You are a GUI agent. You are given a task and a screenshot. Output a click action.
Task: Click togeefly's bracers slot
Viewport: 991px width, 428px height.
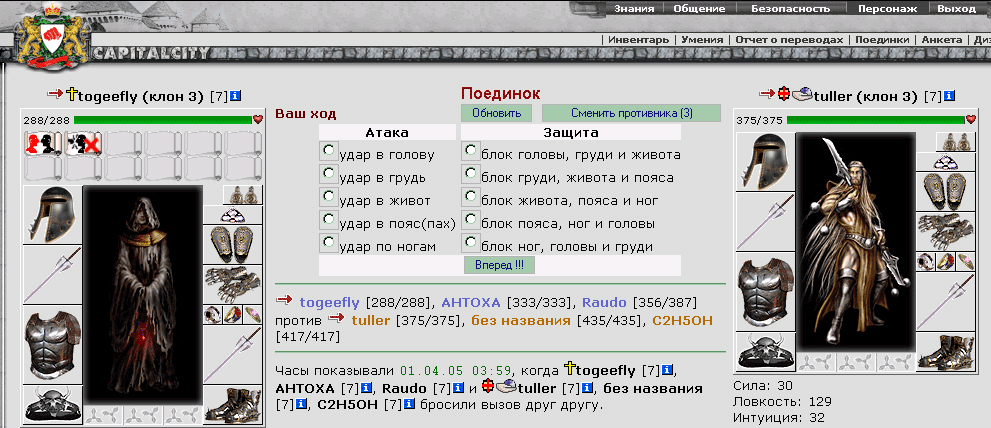[233, 245]
